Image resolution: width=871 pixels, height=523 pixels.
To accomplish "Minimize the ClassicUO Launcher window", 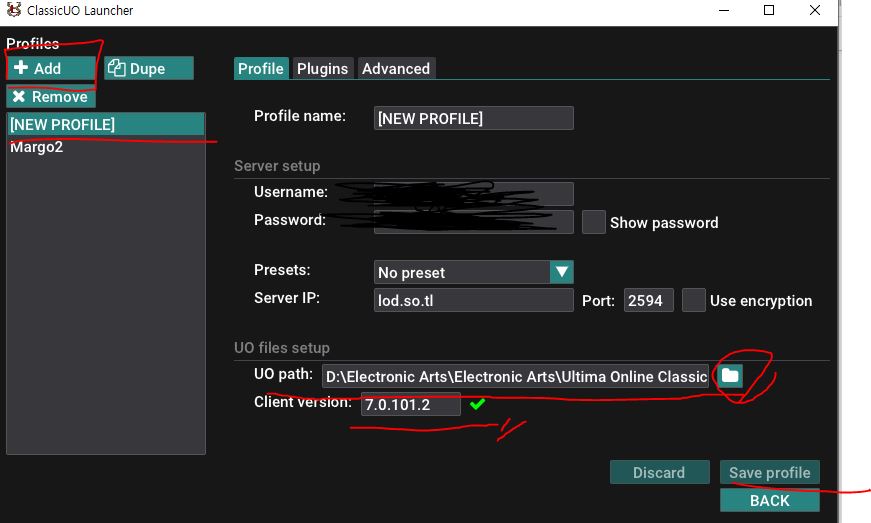I will 724,10.
